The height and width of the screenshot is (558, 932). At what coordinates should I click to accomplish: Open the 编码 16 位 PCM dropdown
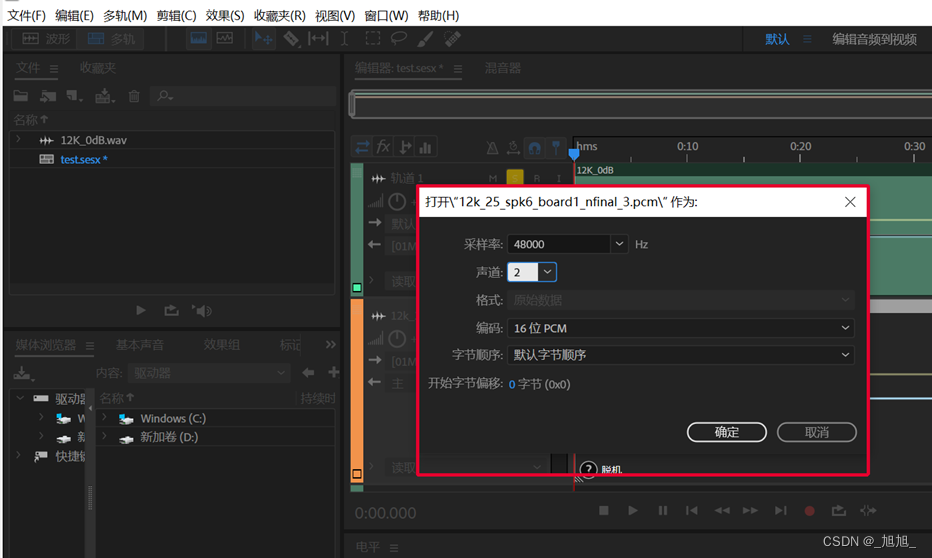[x=681, y=328]
